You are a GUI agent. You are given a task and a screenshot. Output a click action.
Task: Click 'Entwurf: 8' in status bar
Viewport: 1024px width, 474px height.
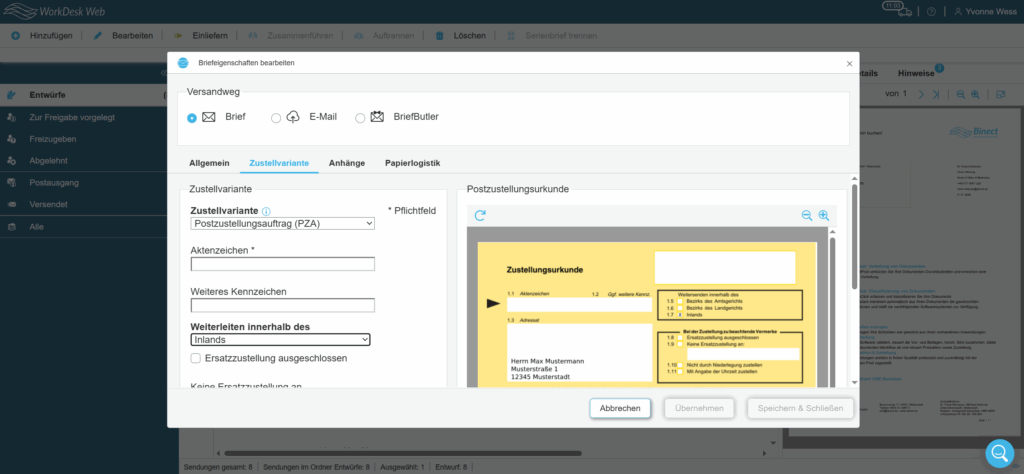pos(451,467)
